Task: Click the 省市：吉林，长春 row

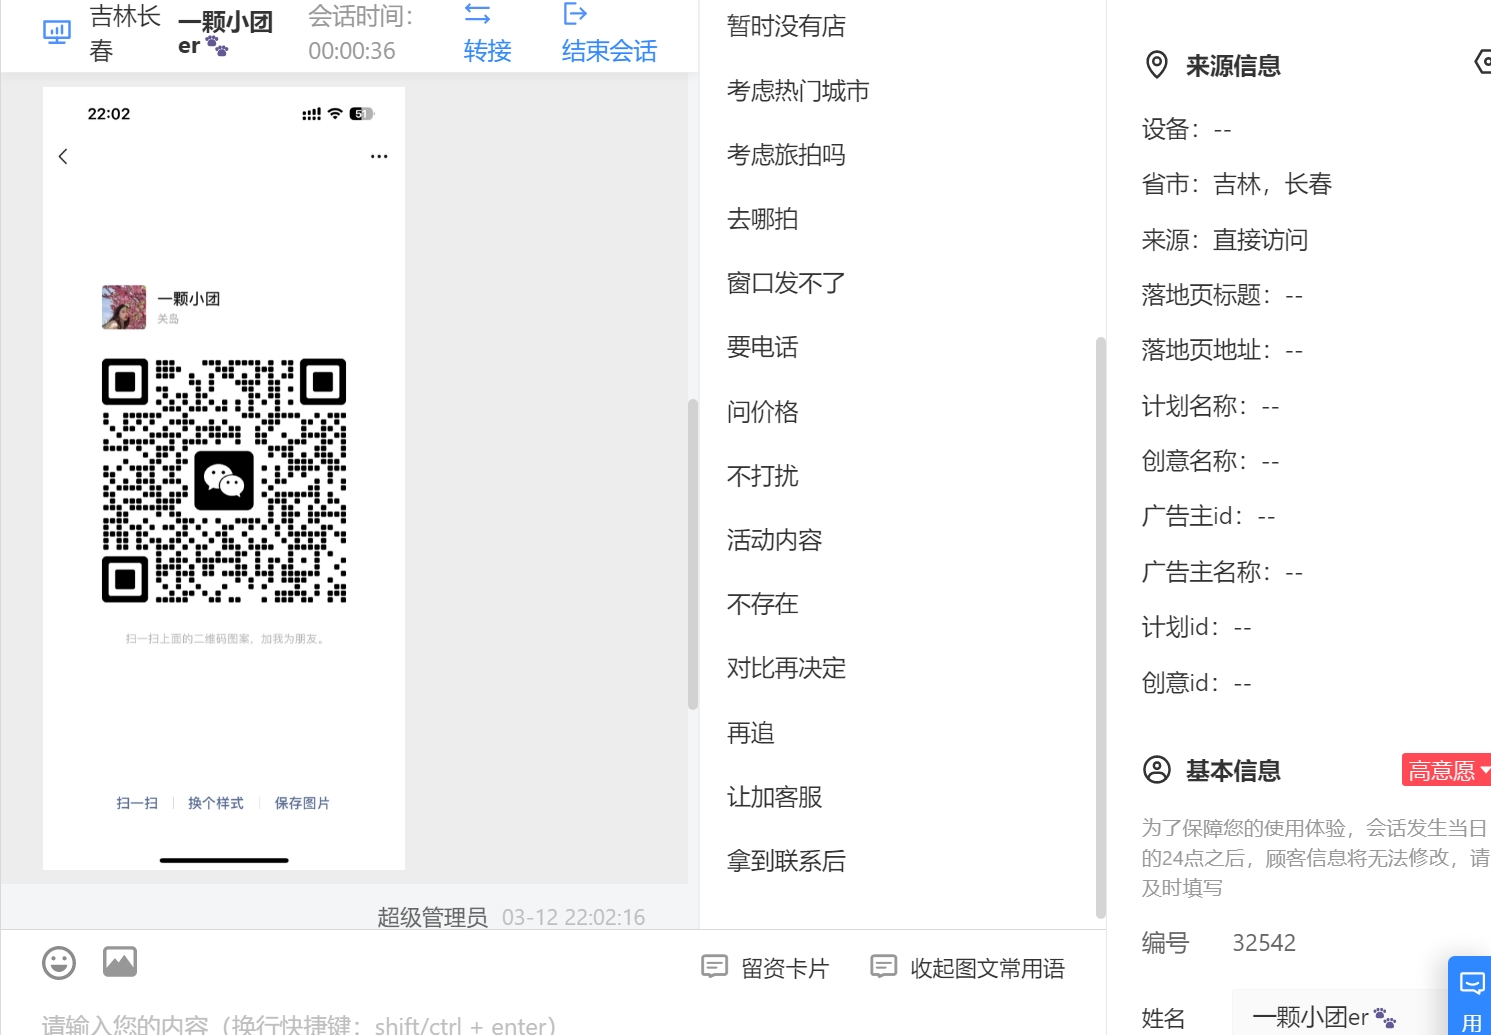Action: point(1237,184)
